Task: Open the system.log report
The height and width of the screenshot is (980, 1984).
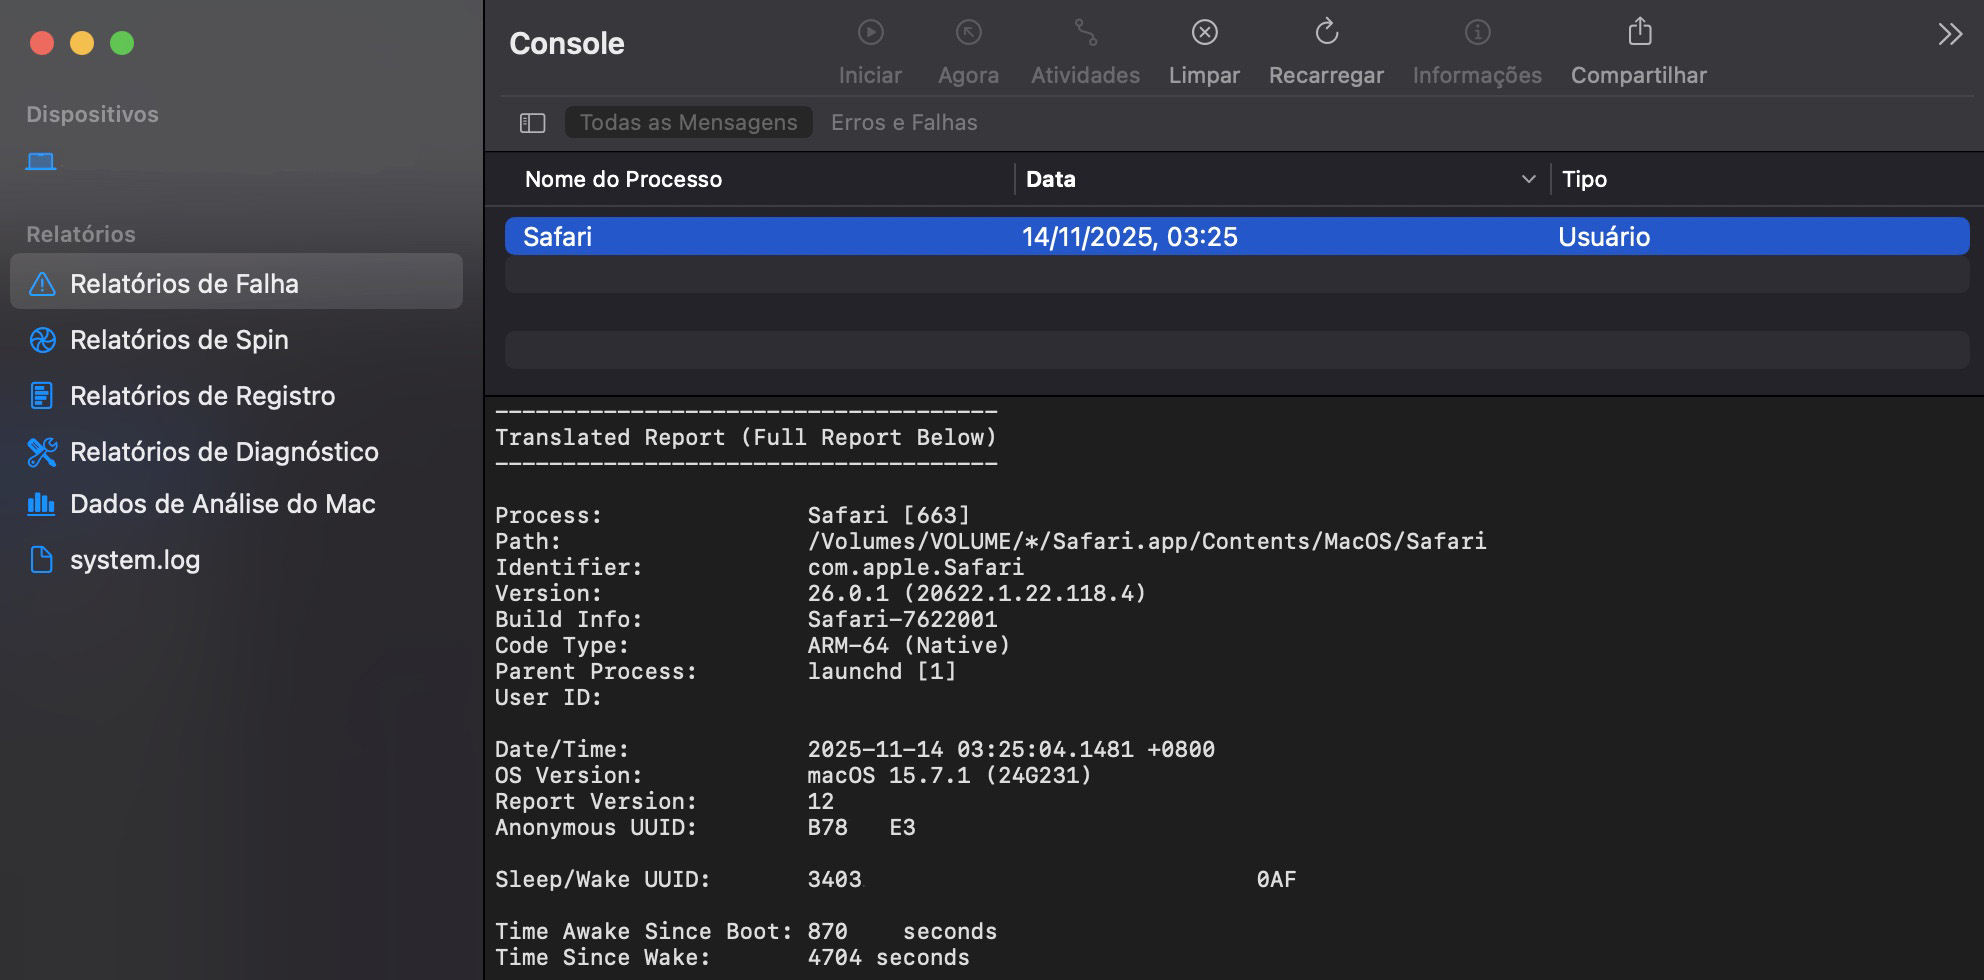Action: (x=135, y=559)
